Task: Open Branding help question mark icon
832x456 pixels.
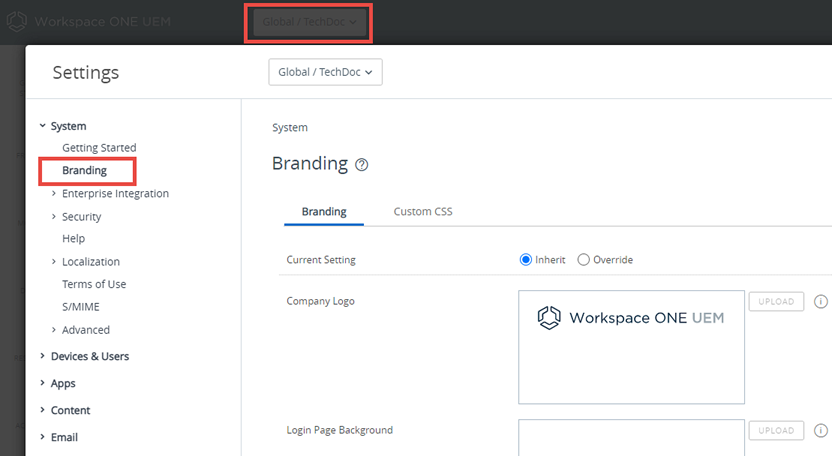Action: (361, 165)
